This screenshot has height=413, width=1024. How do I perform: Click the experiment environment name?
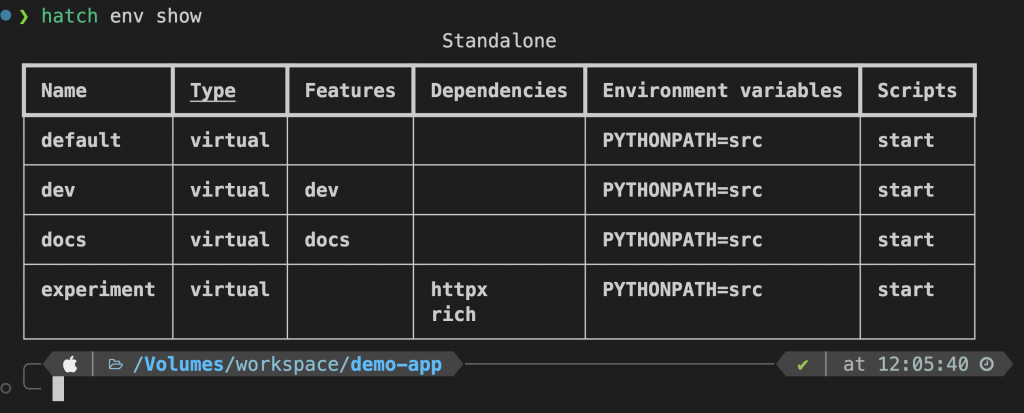[x=98, y=290]
